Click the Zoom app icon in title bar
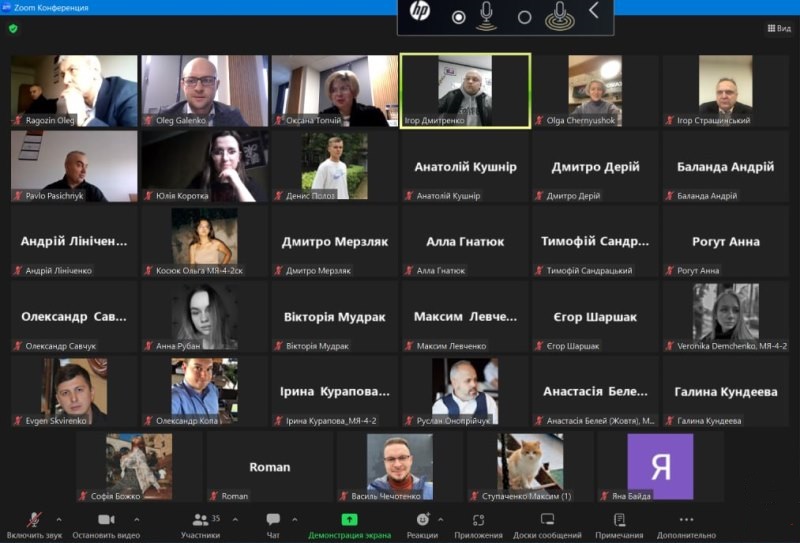800x543 pixels. (6, 7)
